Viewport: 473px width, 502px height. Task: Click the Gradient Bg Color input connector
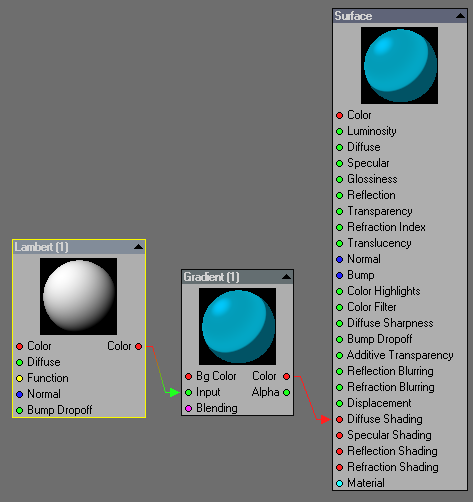(x=188, y=376)
